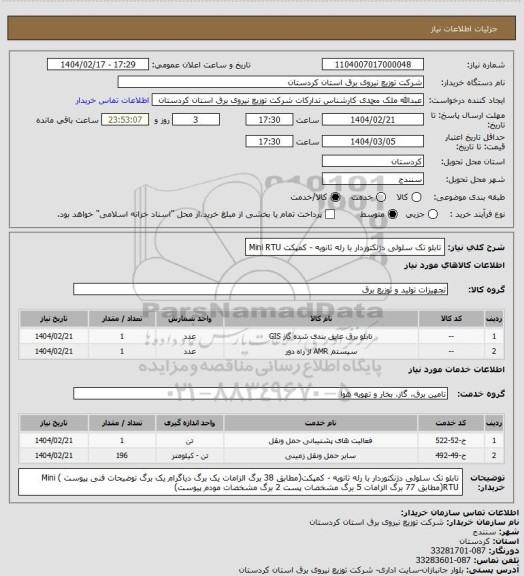Viewport: 524px width, 576px height.
Task: Click the goods group field تجهیزات تولید و توزیع برق
Action: coord(260,289)
